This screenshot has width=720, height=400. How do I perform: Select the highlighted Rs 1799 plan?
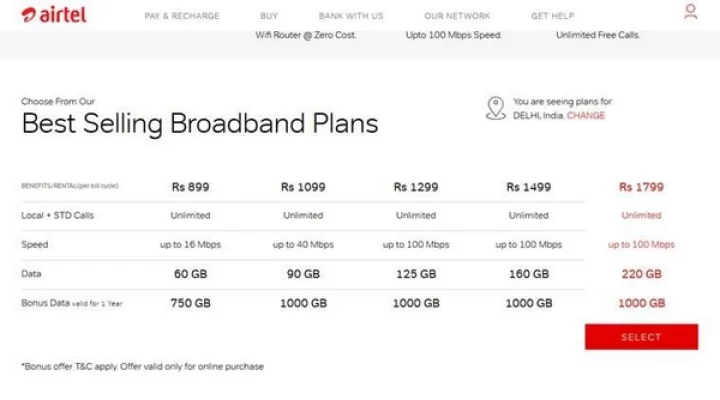coord(641,187)
